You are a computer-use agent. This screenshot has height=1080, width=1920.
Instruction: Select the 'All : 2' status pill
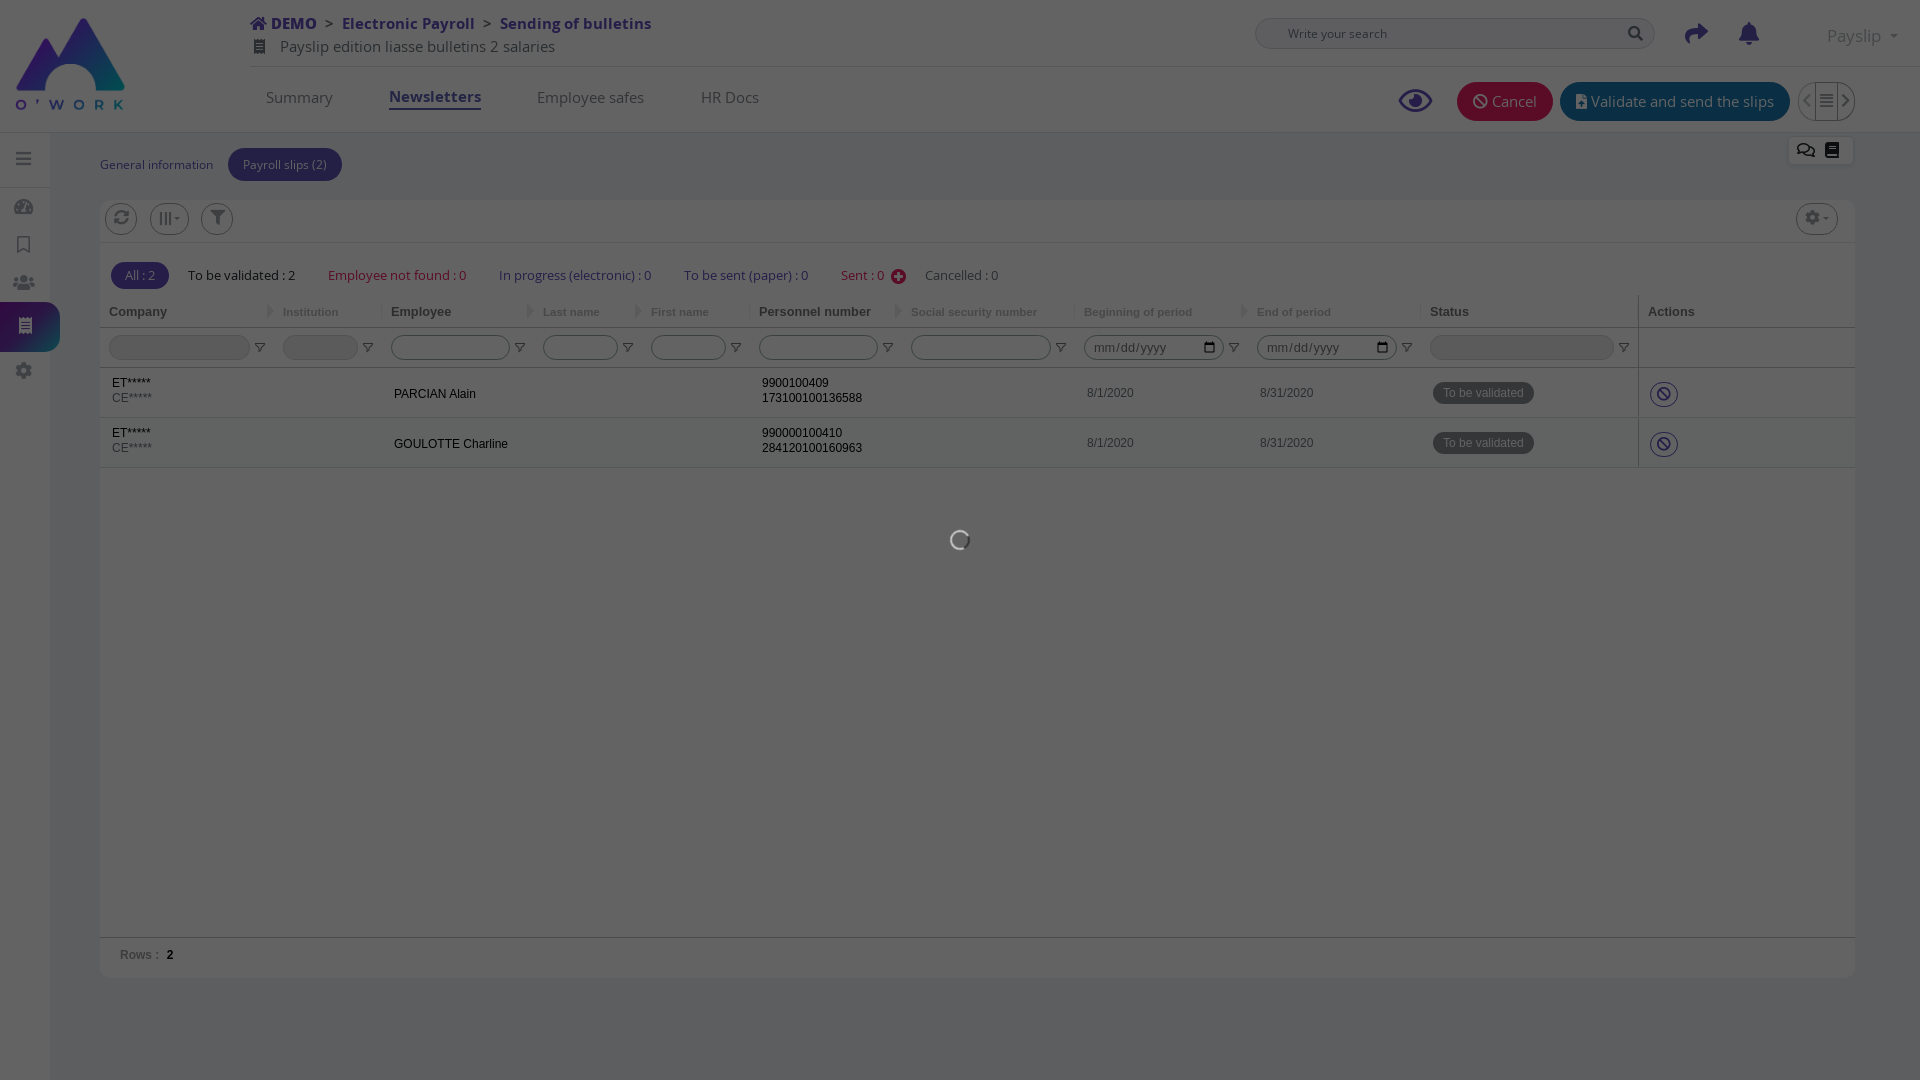click(140, 276)
